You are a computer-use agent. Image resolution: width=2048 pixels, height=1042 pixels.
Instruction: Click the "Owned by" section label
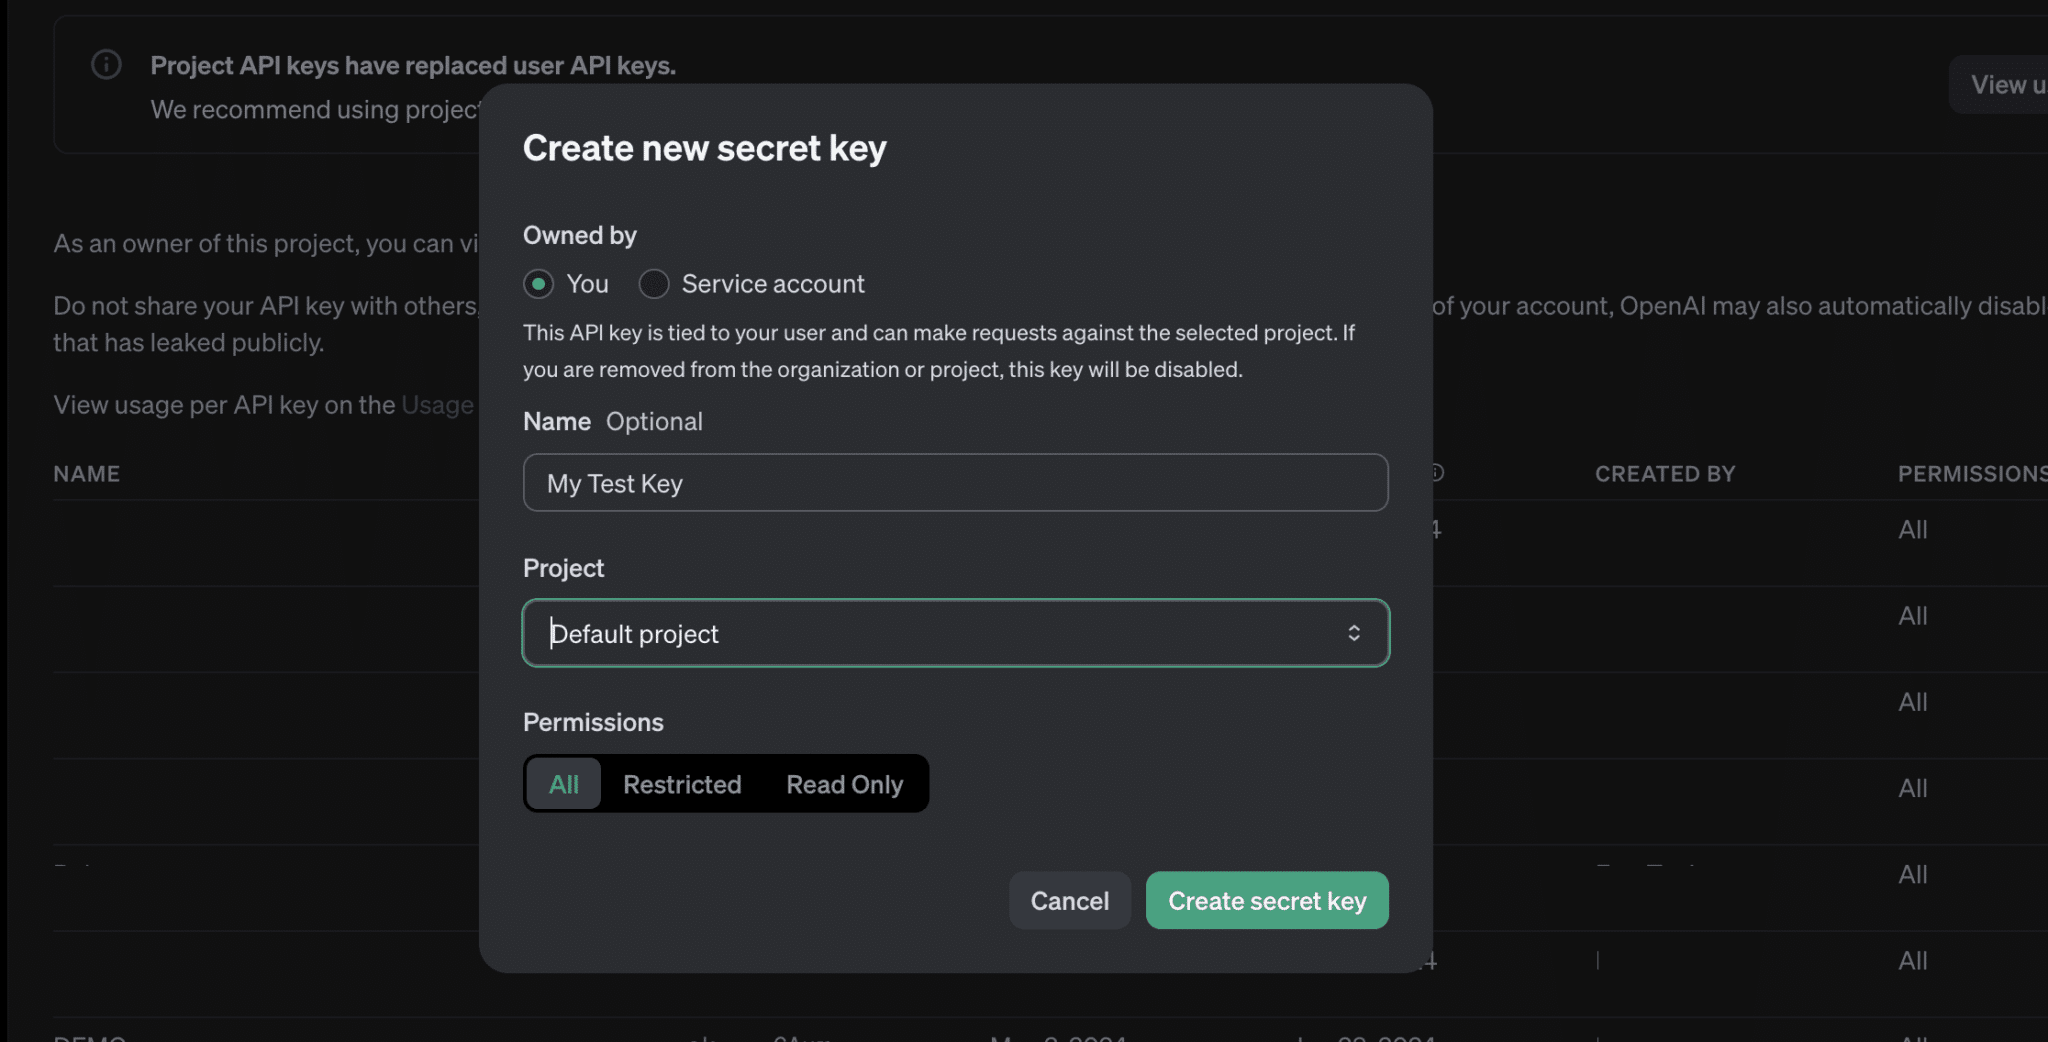click(579, 235)
